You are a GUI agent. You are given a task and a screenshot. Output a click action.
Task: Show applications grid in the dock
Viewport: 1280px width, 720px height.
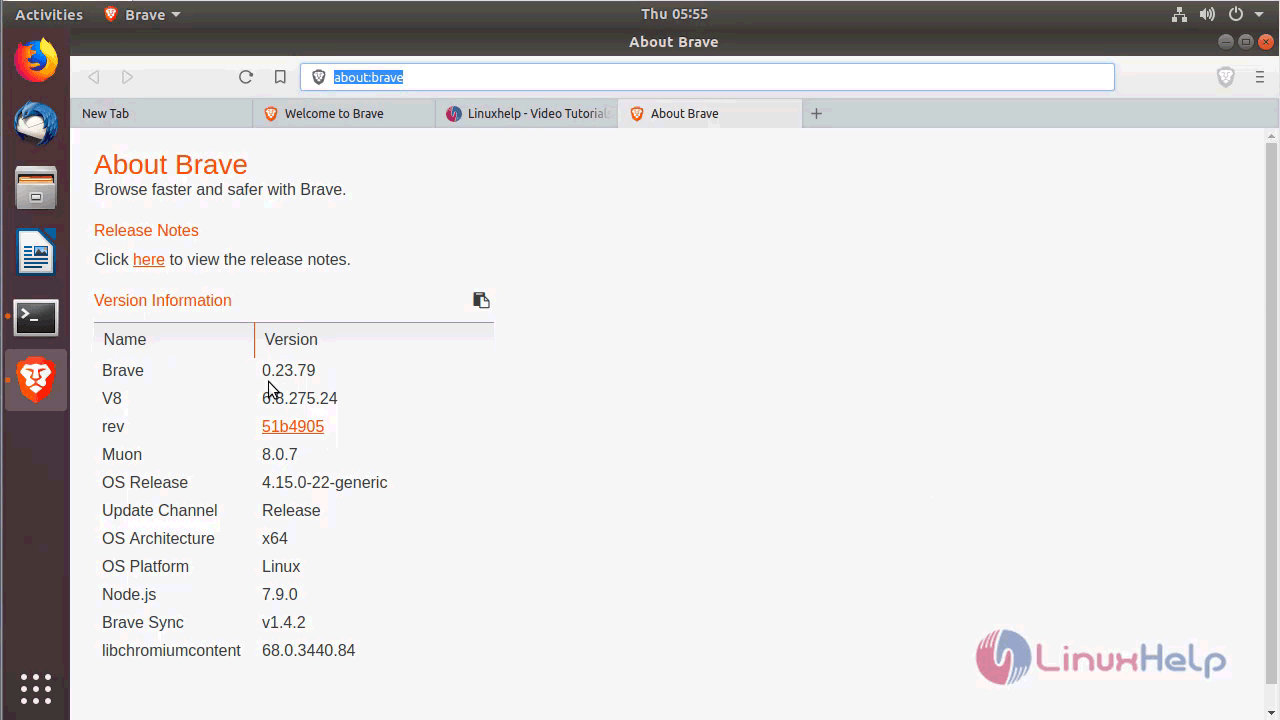36,688
